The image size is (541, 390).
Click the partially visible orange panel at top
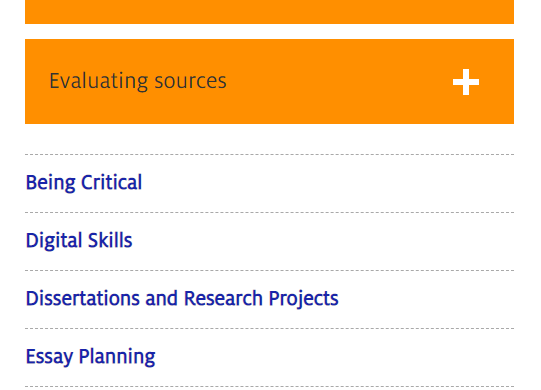pos(269,12)
